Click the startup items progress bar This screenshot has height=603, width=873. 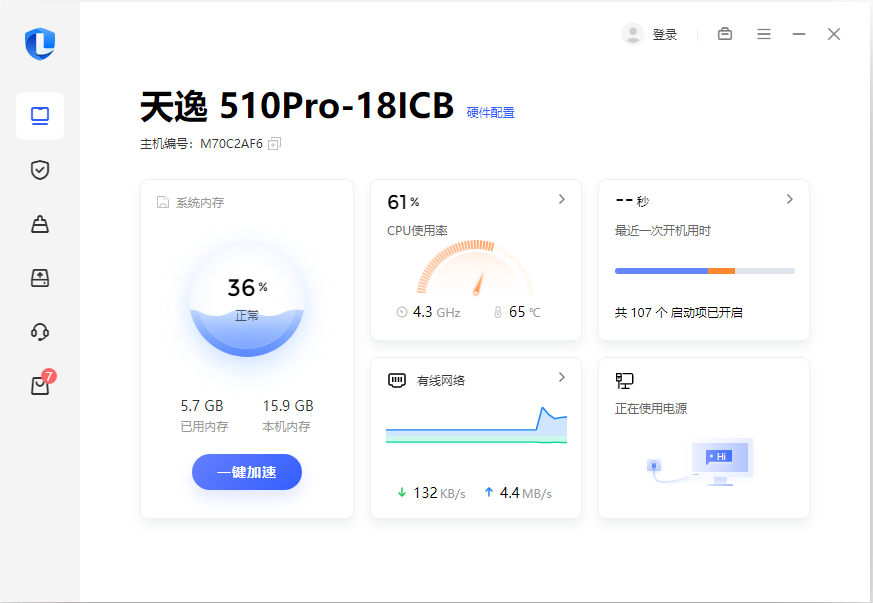[x=704, y=270]
